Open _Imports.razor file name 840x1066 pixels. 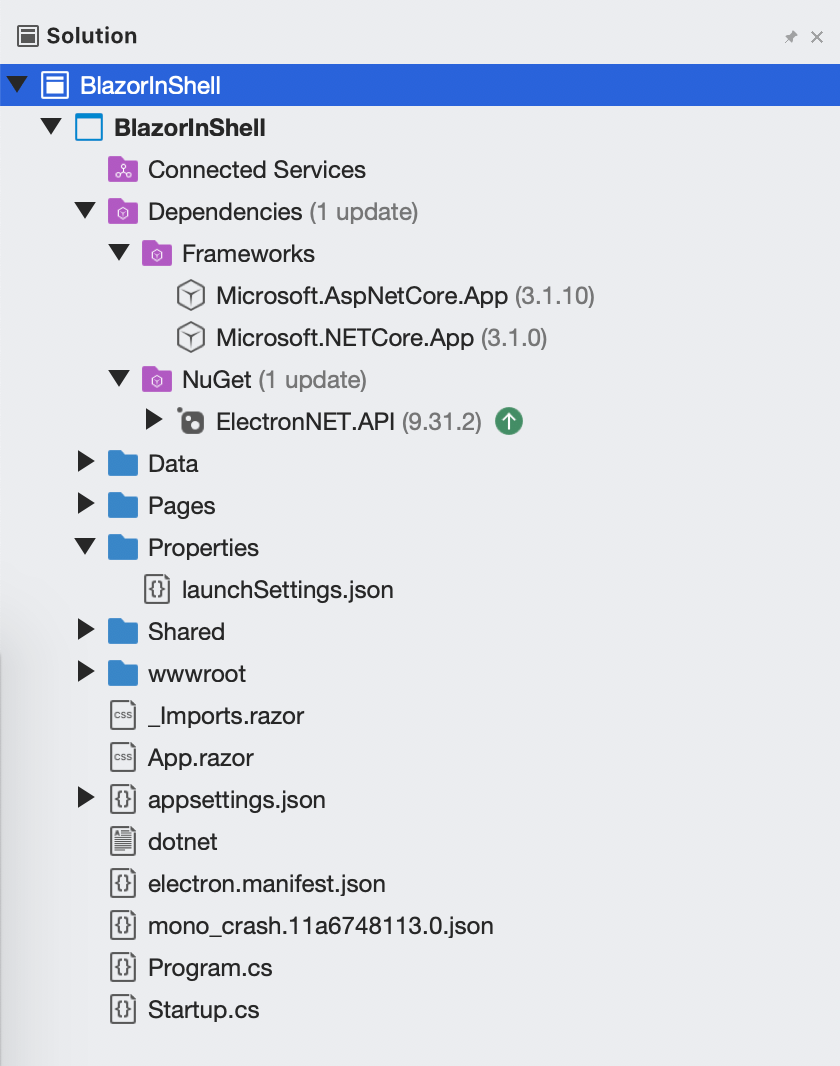click(226, 717)
